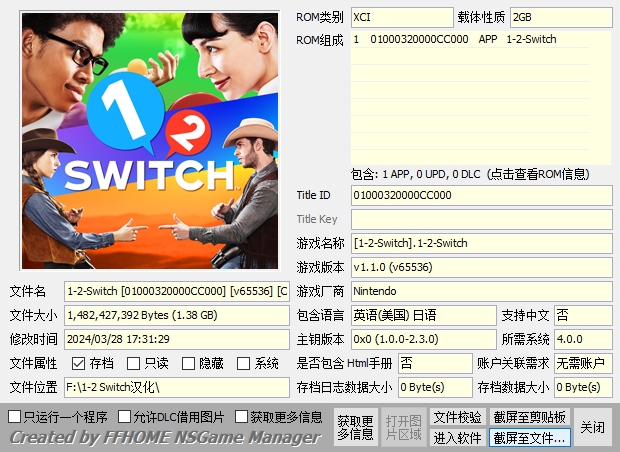
Task: Click the 截屏至文件... button
Action: [529, 437]
